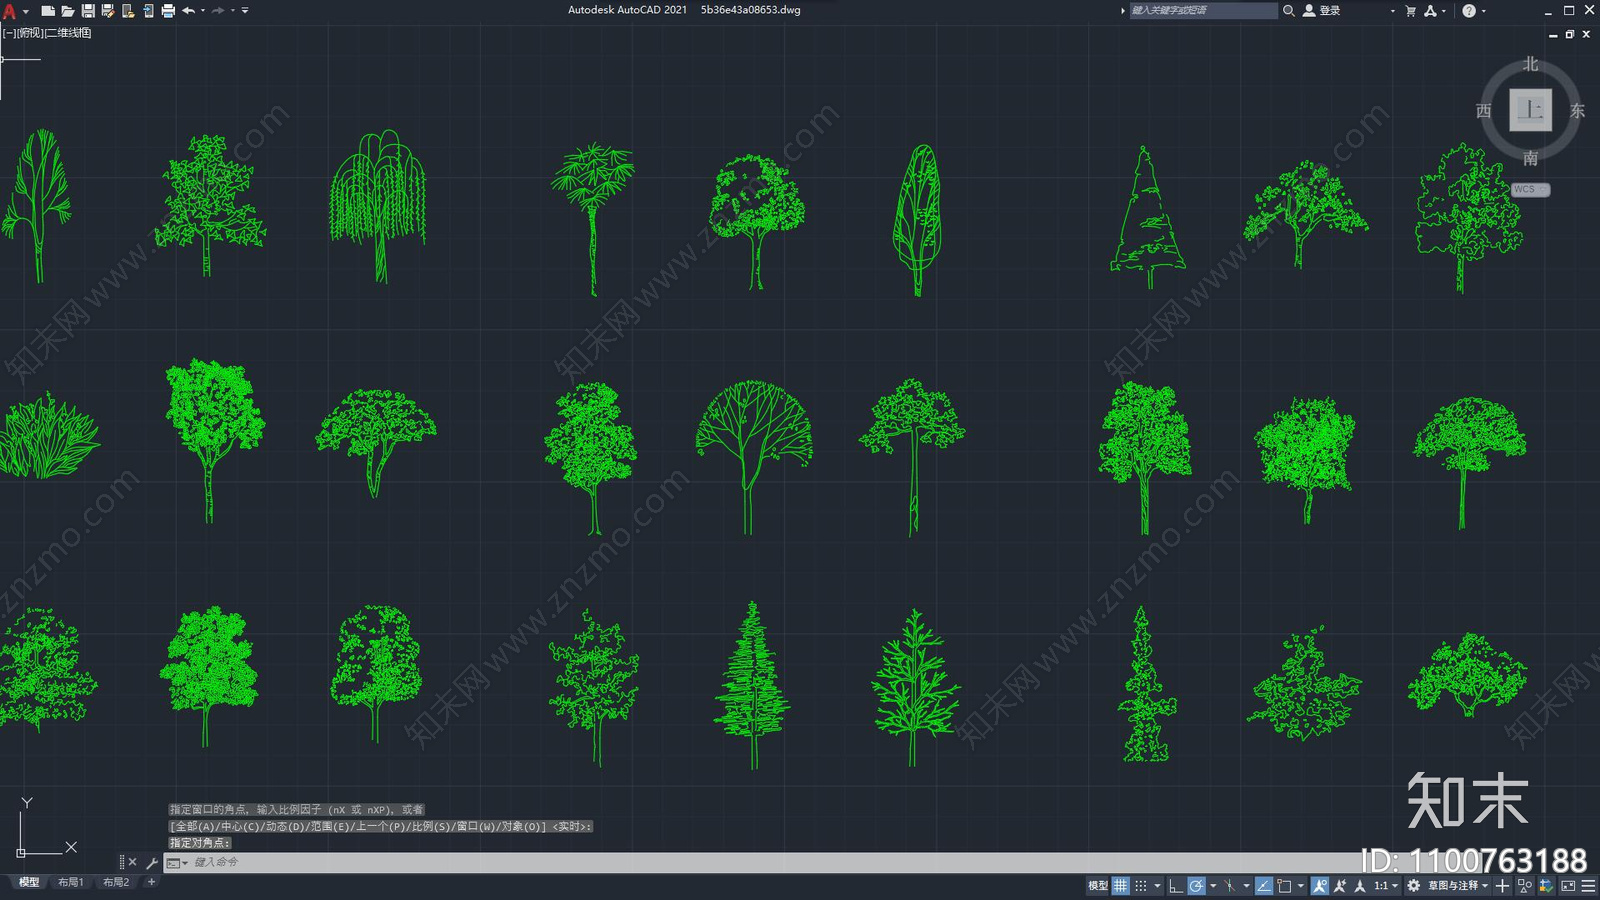Click the Autodesk connection triangle icon
Screen dimensions: 1600x900
pos(1431,11)
